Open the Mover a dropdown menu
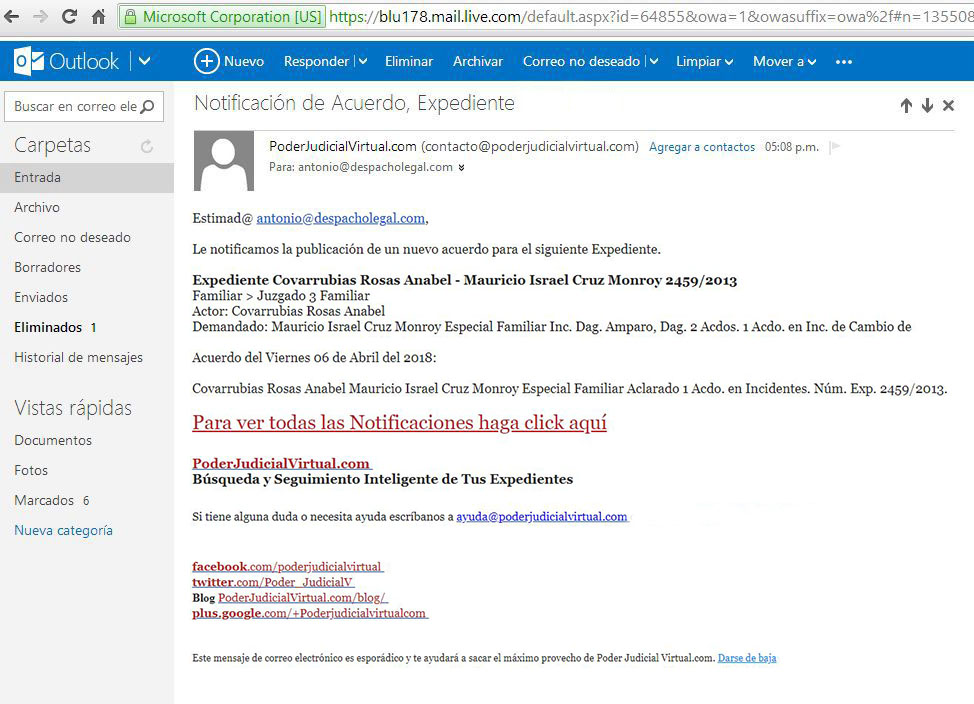This screenshot has width=974, height=704. (x=784, y=61)
